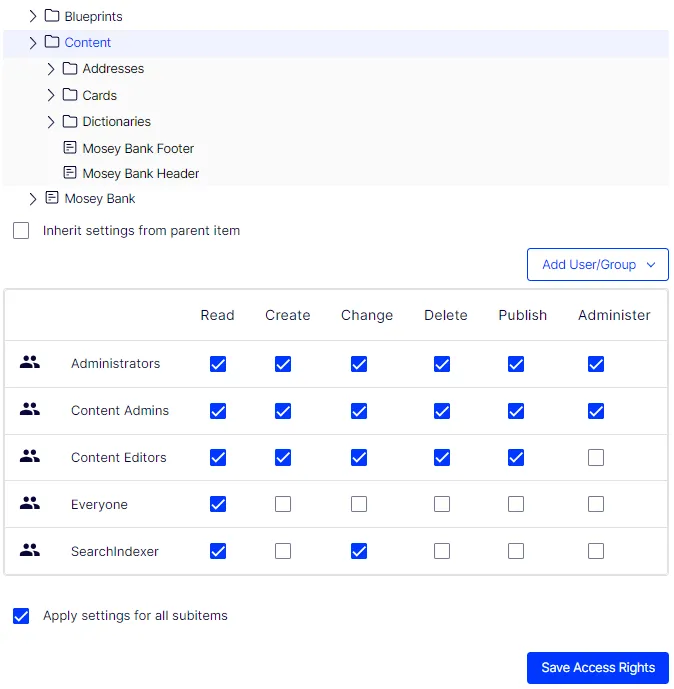This screenshot has height=689, width=674.
Task: Click the Delete column header
Action: 446,315
